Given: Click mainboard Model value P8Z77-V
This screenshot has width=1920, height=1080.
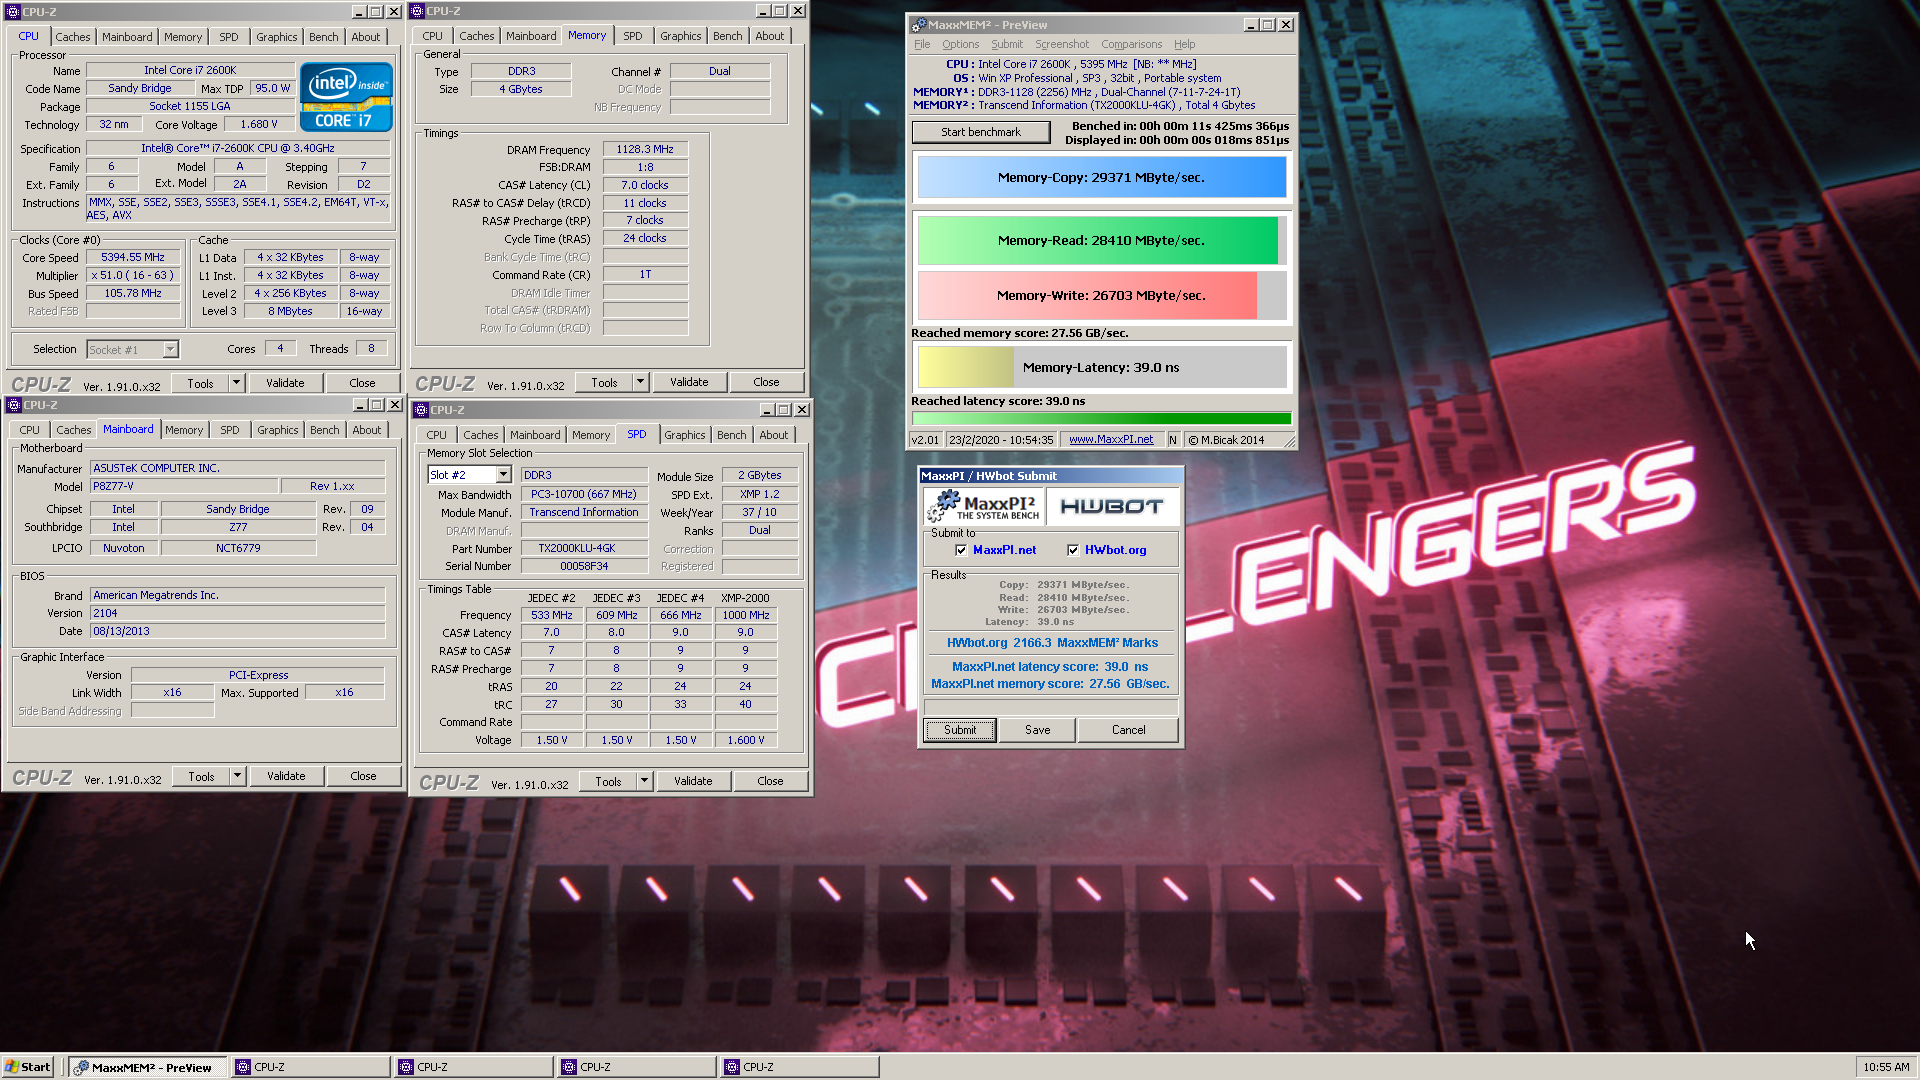Looking at the screenshot, I should [183, 486].
